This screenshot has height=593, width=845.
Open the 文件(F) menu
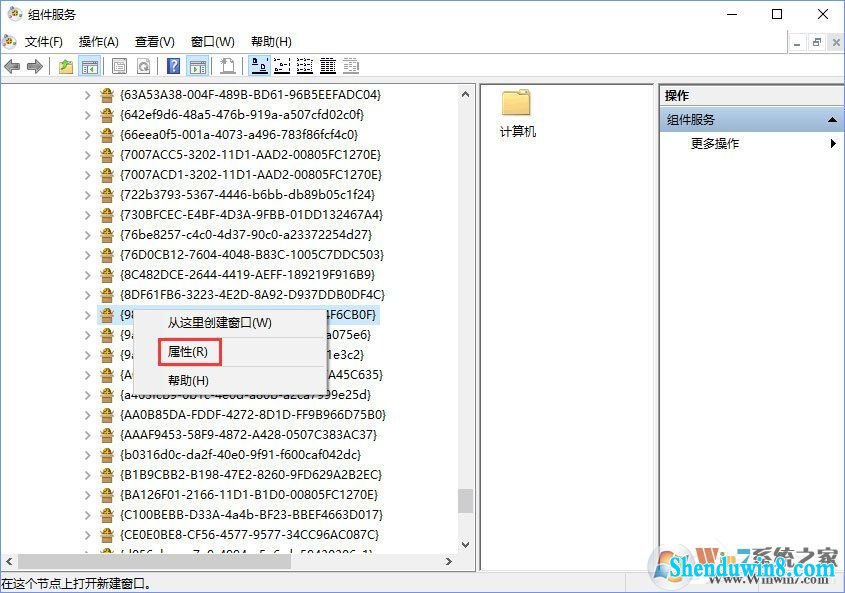coord(44,42)
